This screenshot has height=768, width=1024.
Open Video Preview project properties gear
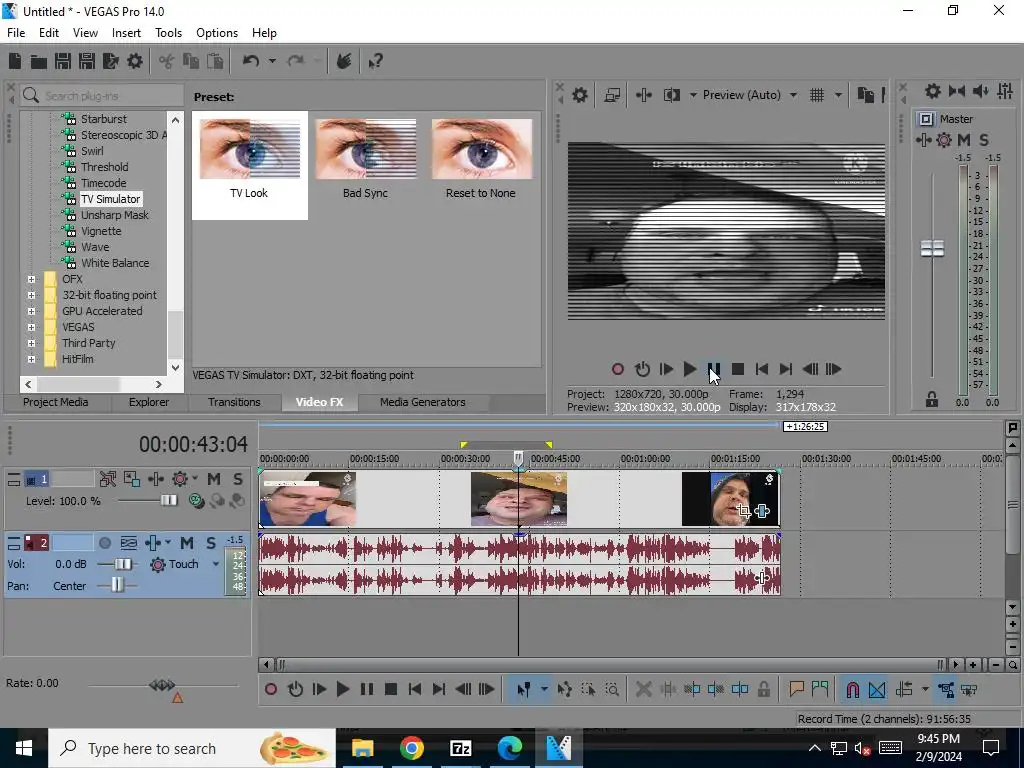[579, 95]
